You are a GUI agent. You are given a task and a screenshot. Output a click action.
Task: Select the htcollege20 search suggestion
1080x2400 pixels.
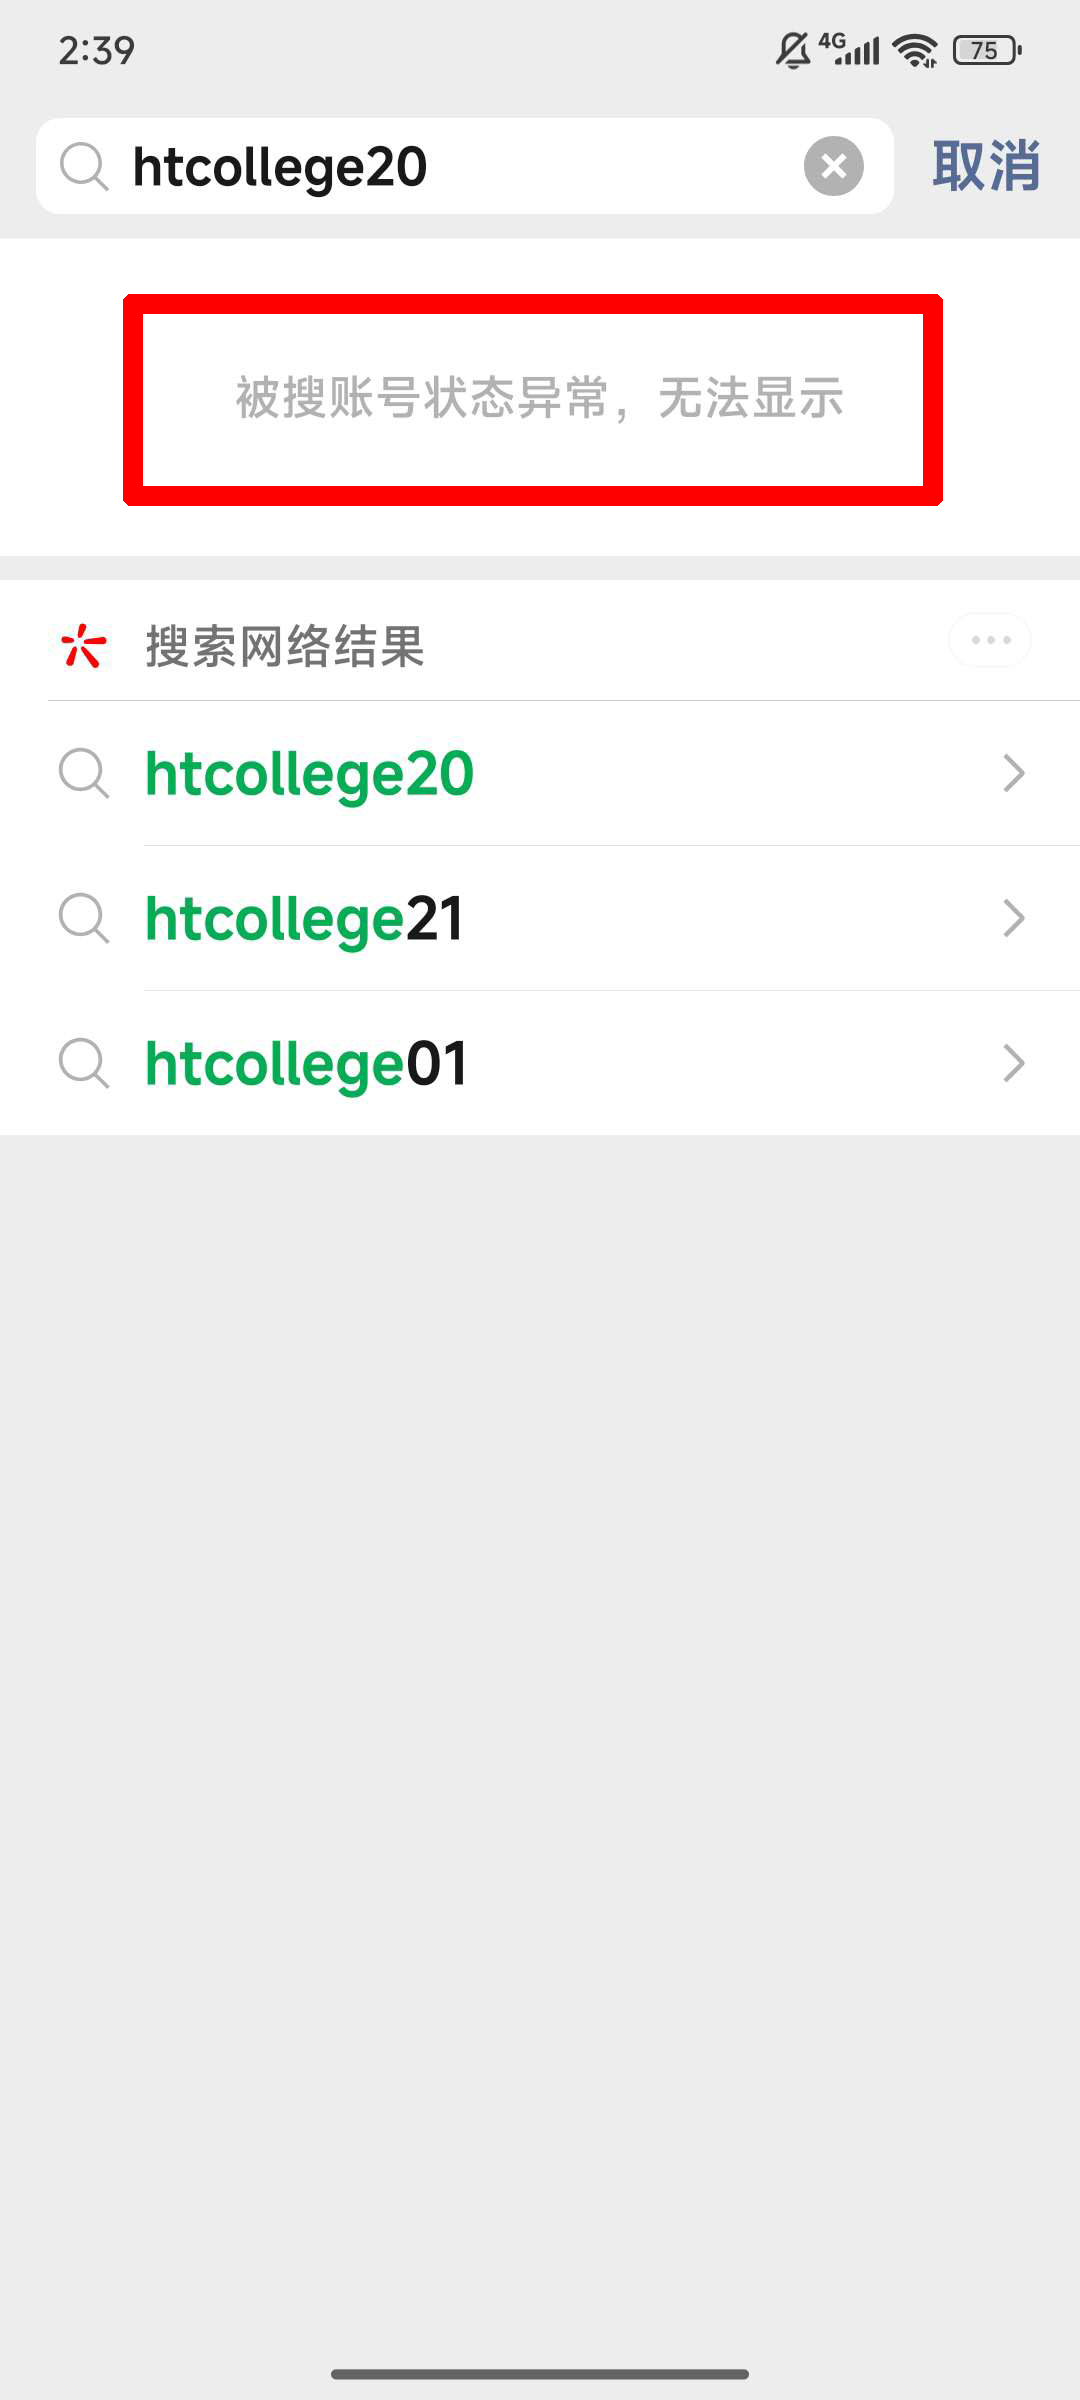(x=310, y=774)
